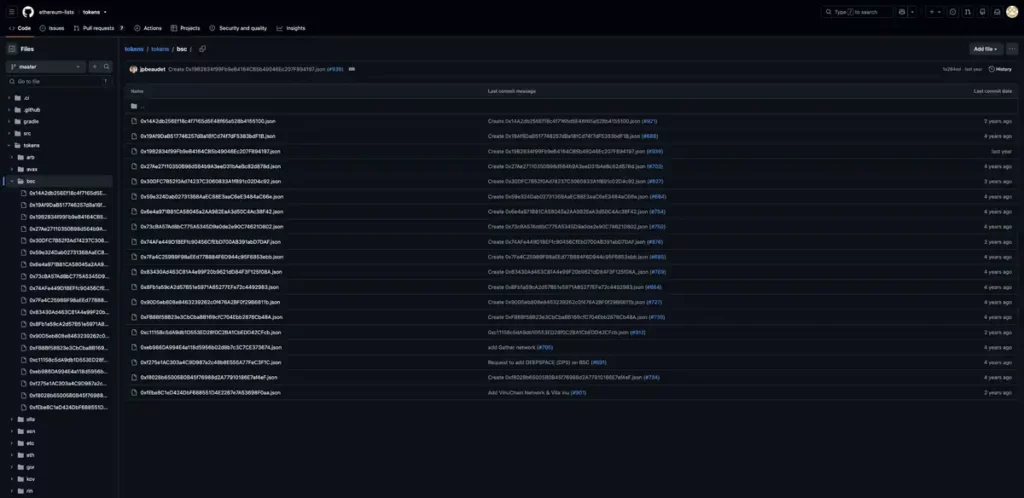Screen dimensions: 1024x498
Task: Open pull request link #921 in commit messages
Action: [x=649, y=121]
